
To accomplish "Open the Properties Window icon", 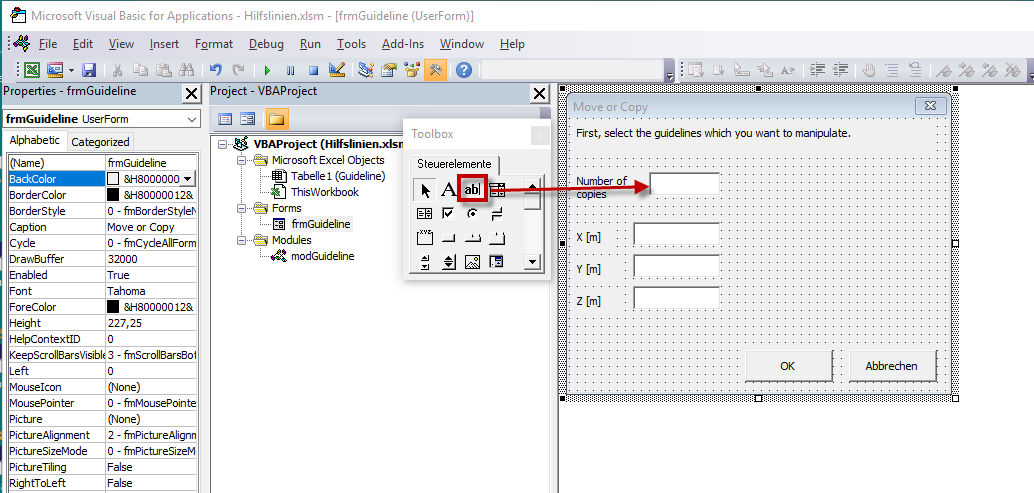I will coord(389,69).
